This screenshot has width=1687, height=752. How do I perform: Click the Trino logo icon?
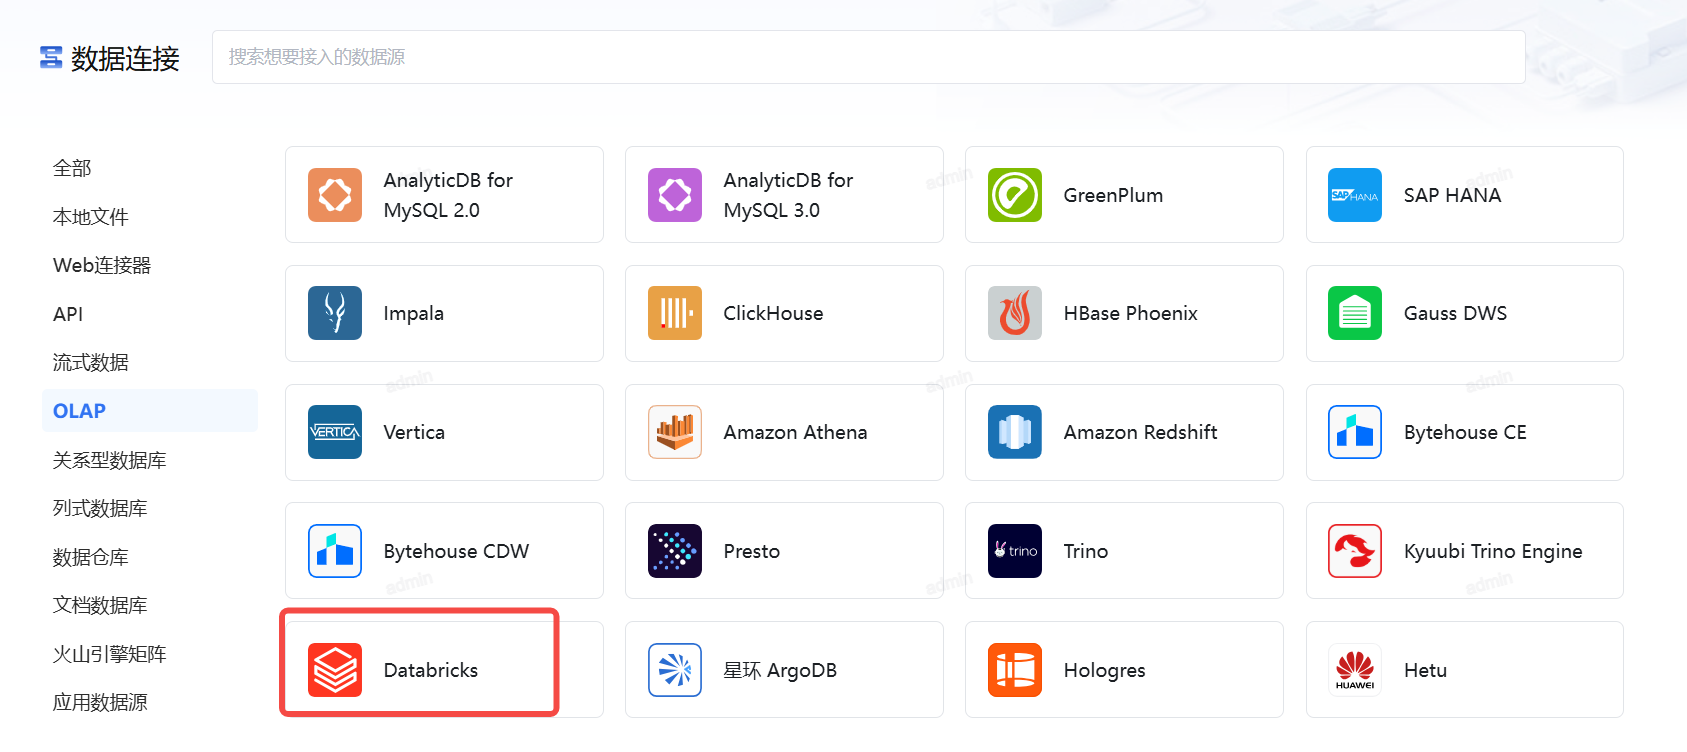pos(1015,551)
